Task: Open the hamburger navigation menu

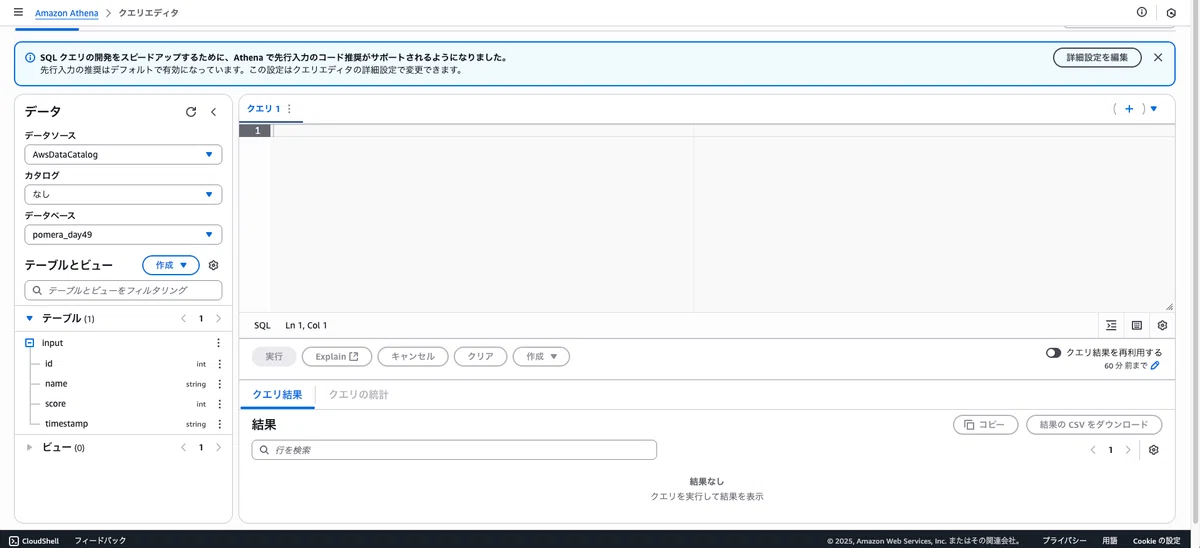Action: point(18,13)
